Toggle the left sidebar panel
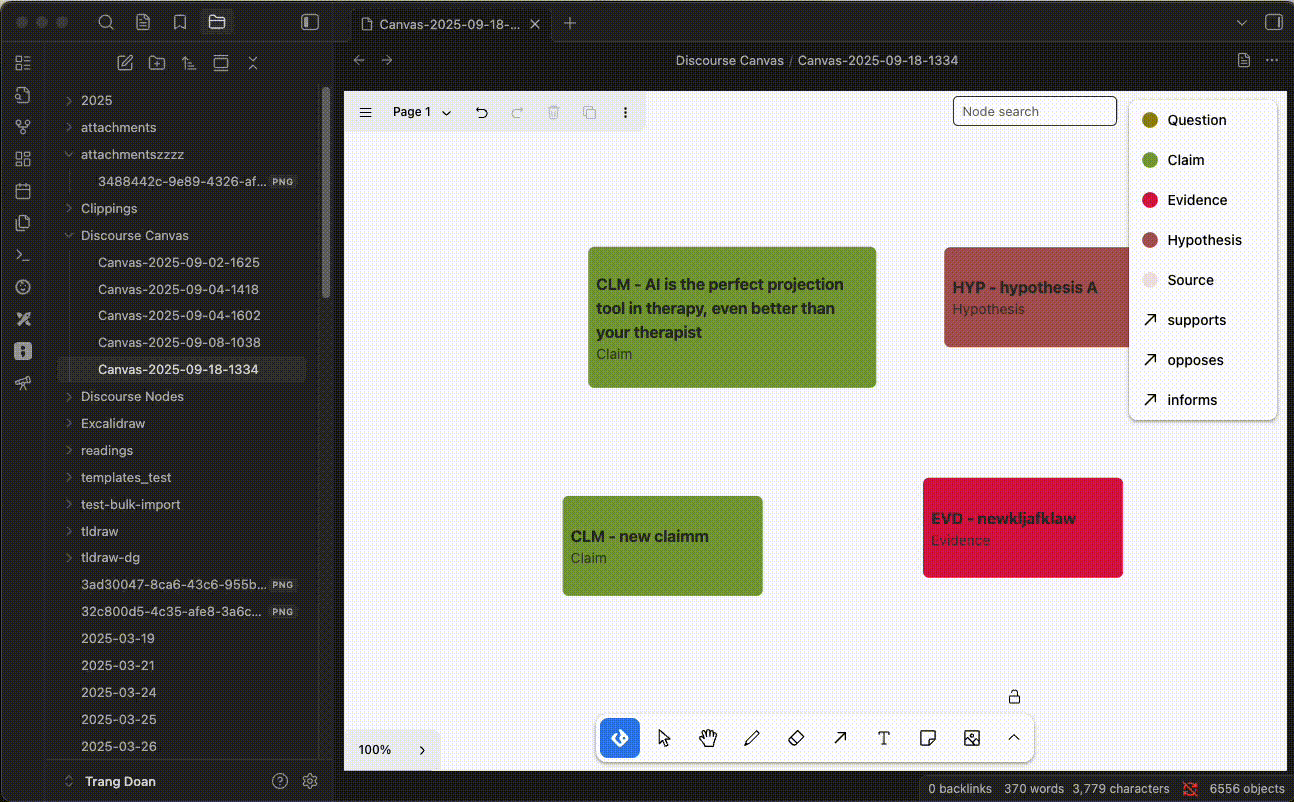This screenshot has width=1294, height=802. point(310,22)
